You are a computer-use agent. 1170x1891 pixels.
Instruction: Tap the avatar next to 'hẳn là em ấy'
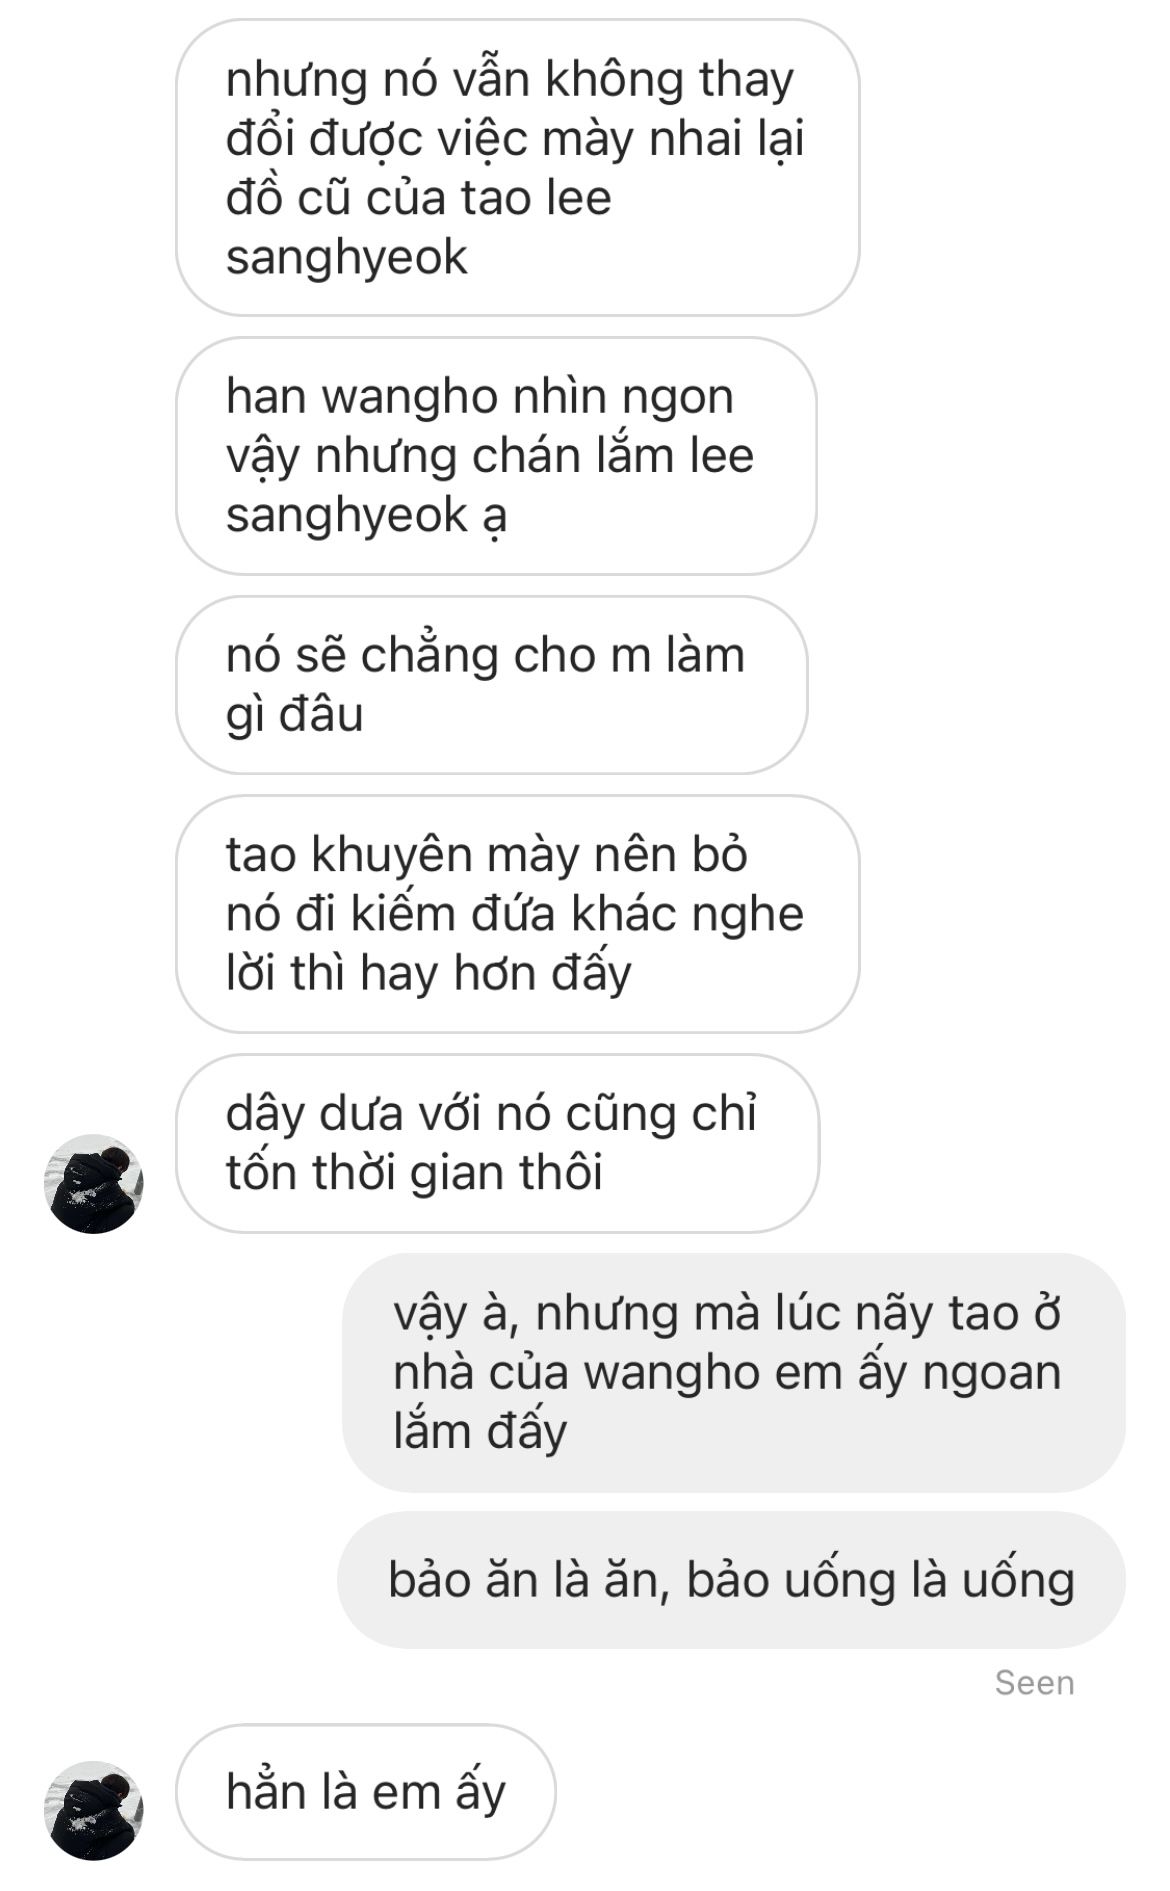(x=94, y=1811)
